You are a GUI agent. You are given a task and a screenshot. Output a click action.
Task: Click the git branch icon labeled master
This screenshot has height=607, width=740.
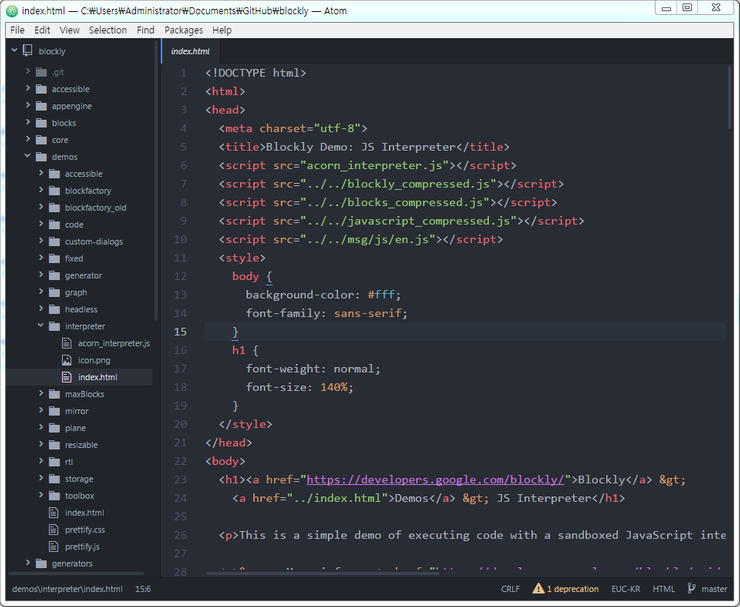click(x=692, y=589)
